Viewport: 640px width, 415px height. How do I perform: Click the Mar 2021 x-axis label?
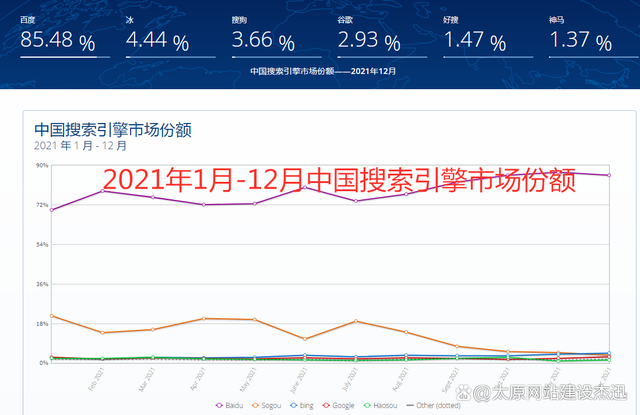click(147, 379)
